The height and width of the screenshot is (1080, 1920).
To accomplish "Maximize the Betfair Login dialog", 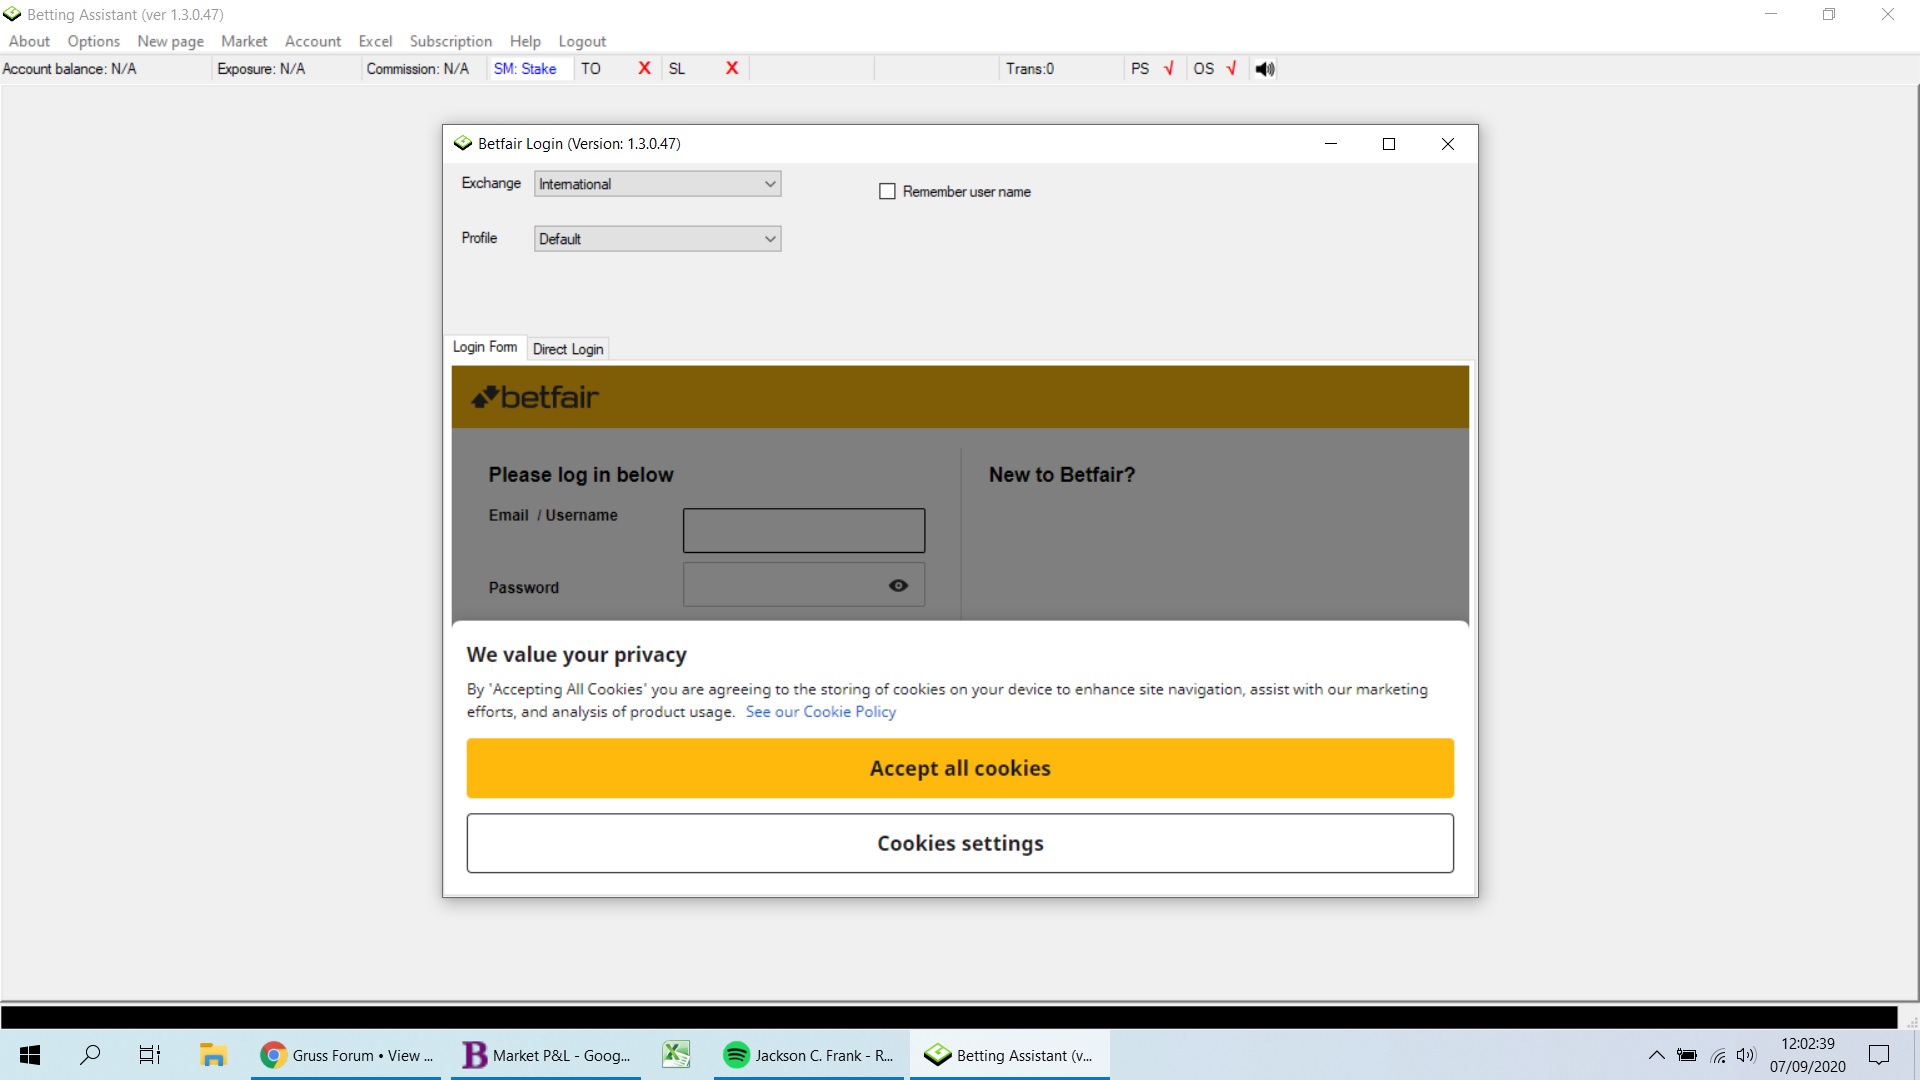I will coord(1389,144).
